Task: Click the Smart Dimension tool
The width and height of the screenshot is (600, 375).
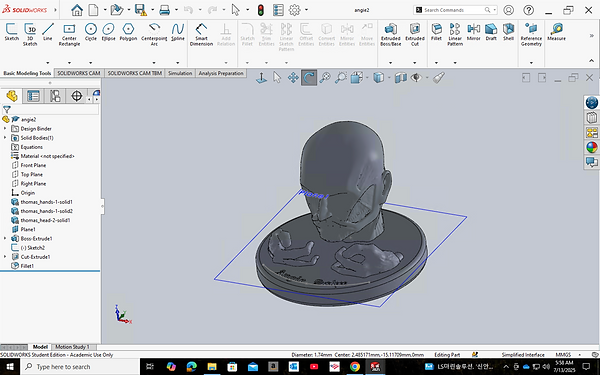Action: [x=201, y=34]
